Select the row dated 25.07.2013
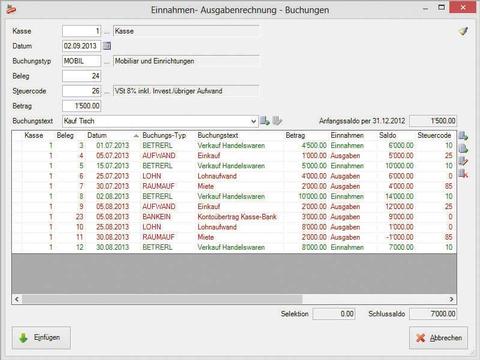The width and height of the screenshot is (480, 360). (234, 176)
